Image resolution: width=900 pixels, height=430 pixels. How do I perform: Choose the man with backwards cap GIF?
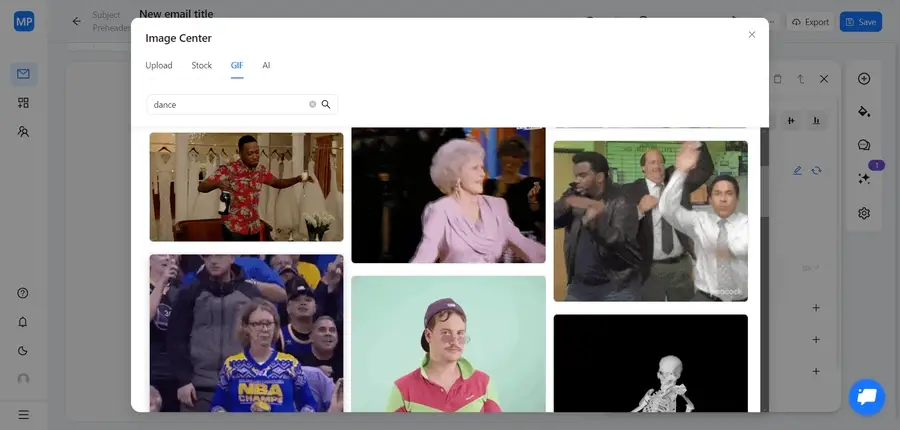tap(448, 344)
